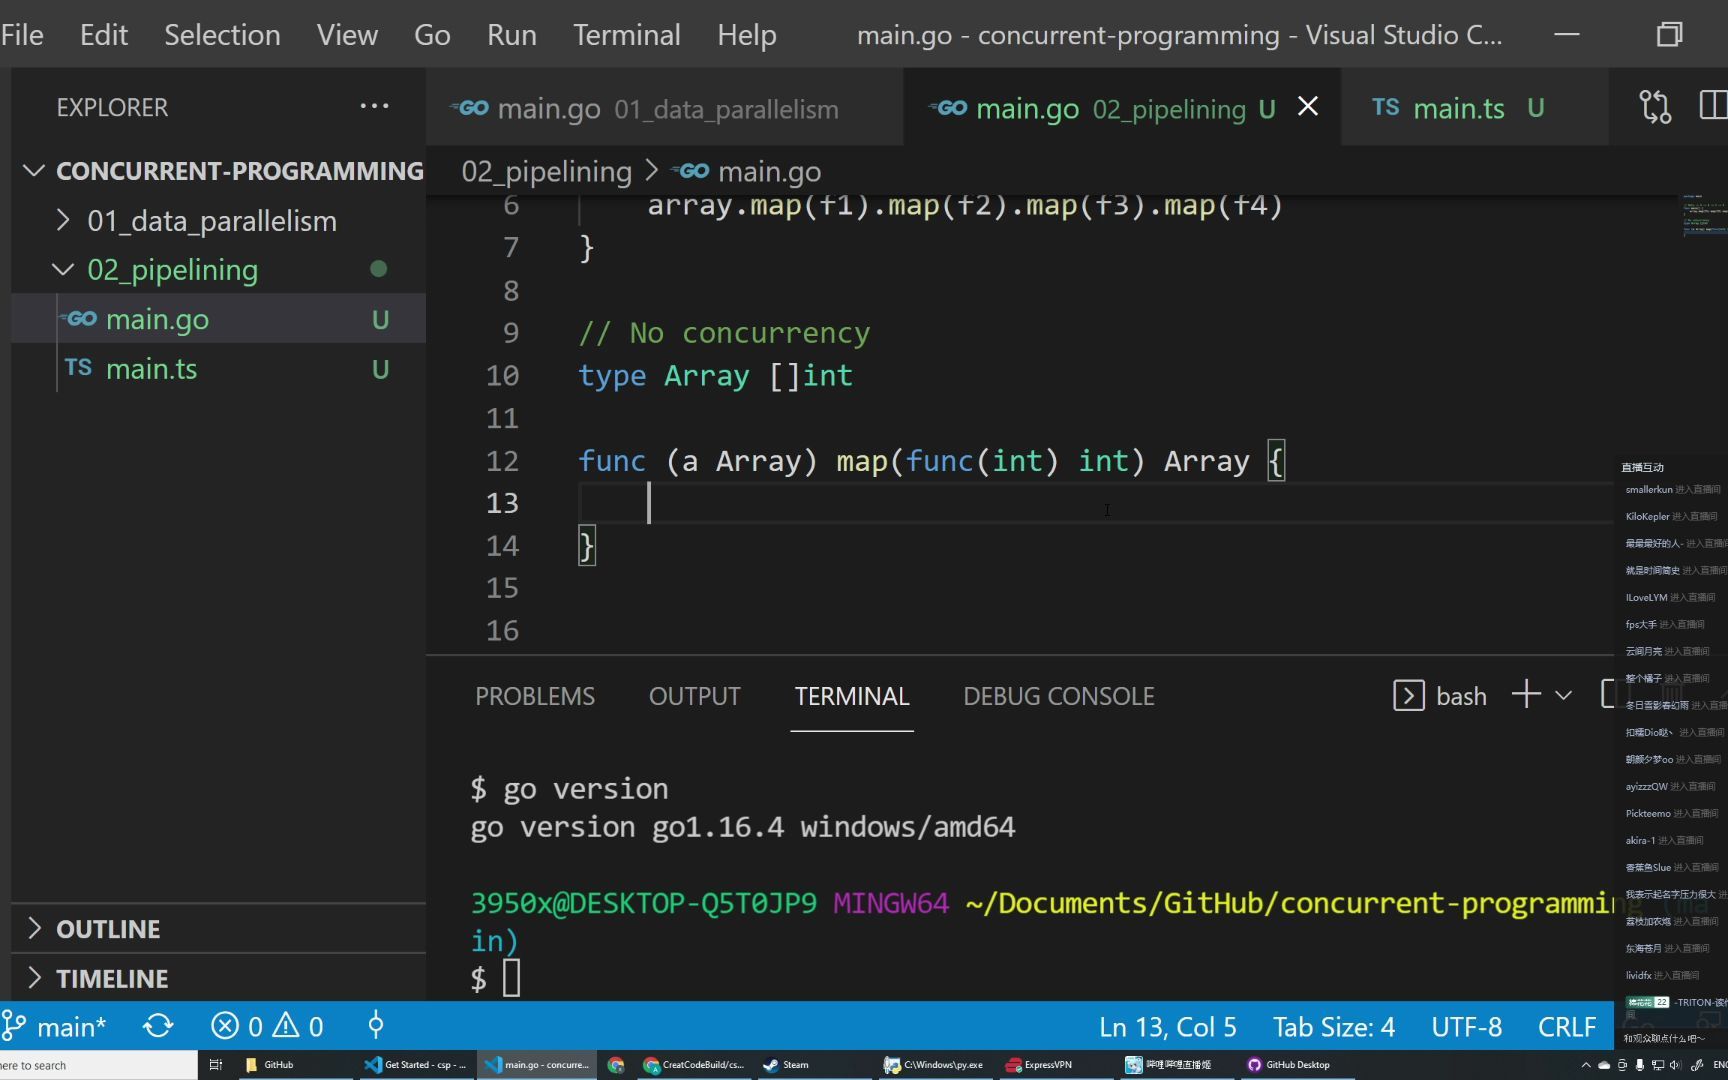Click the bash terminal shell icon
Viewport: 1728px width, 1080px height.
point(1408,695)
